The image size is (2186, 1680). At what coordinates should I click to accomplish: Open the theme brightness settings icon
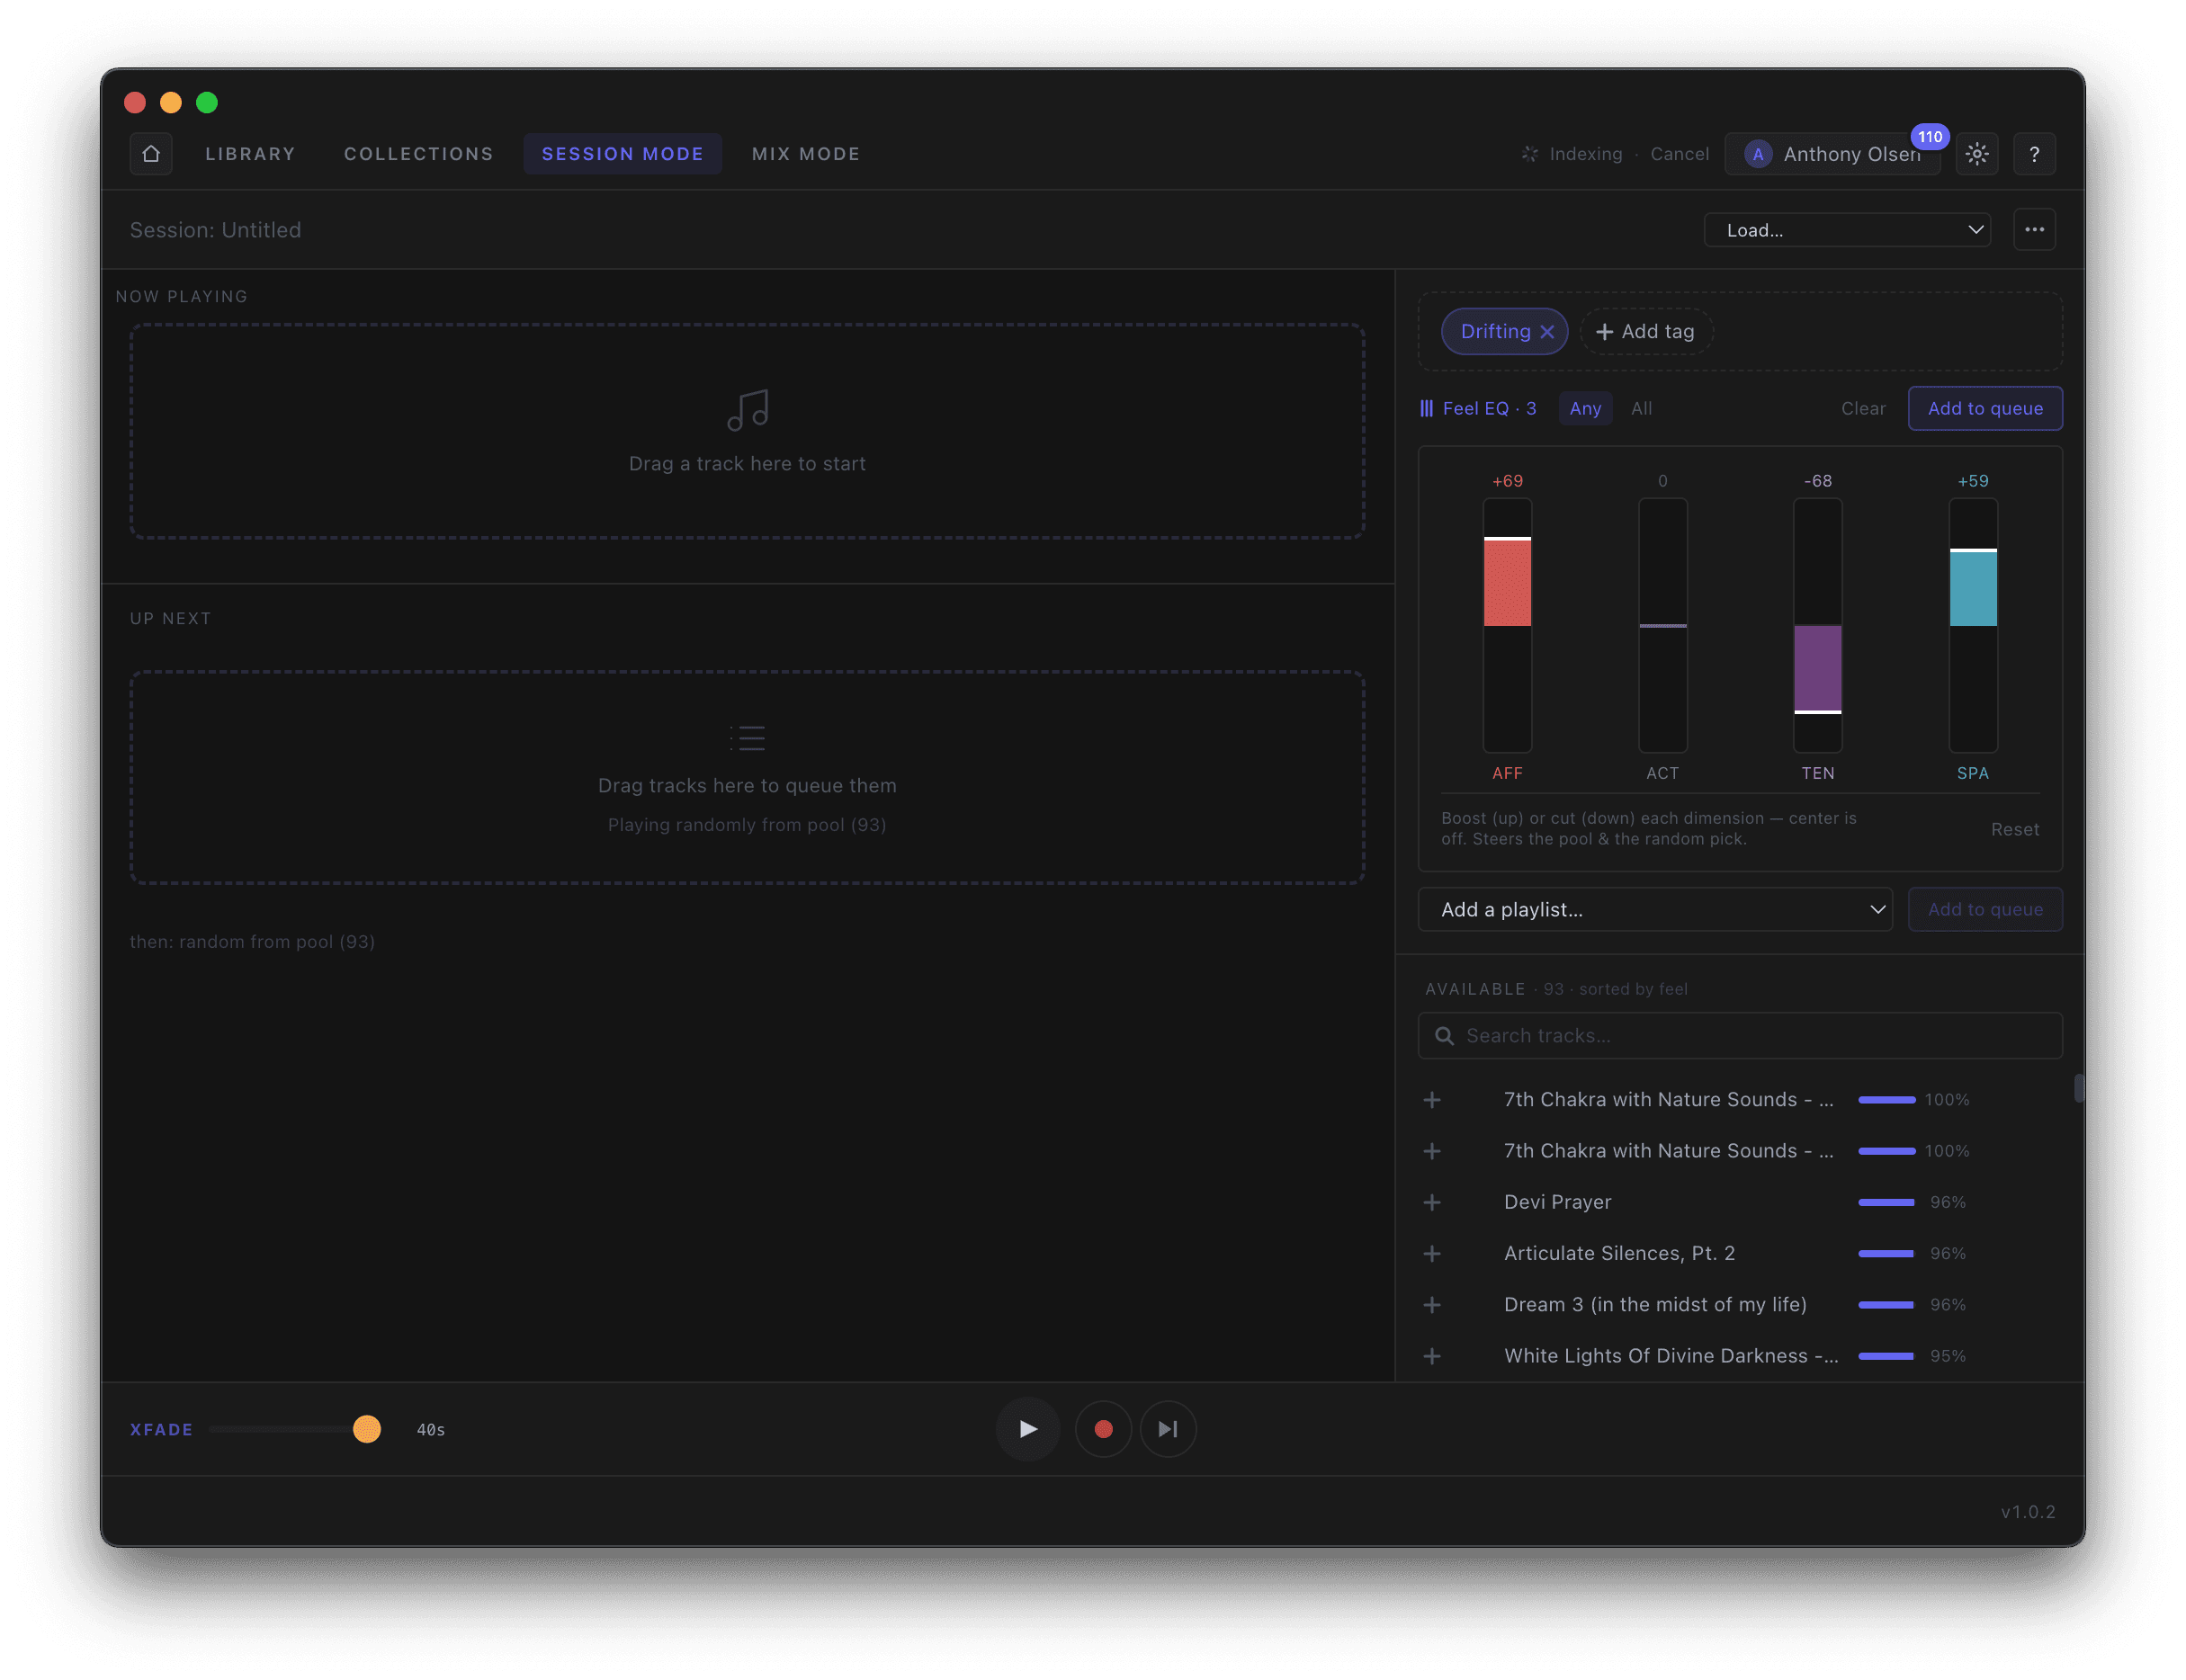[x=1976, y=154]
